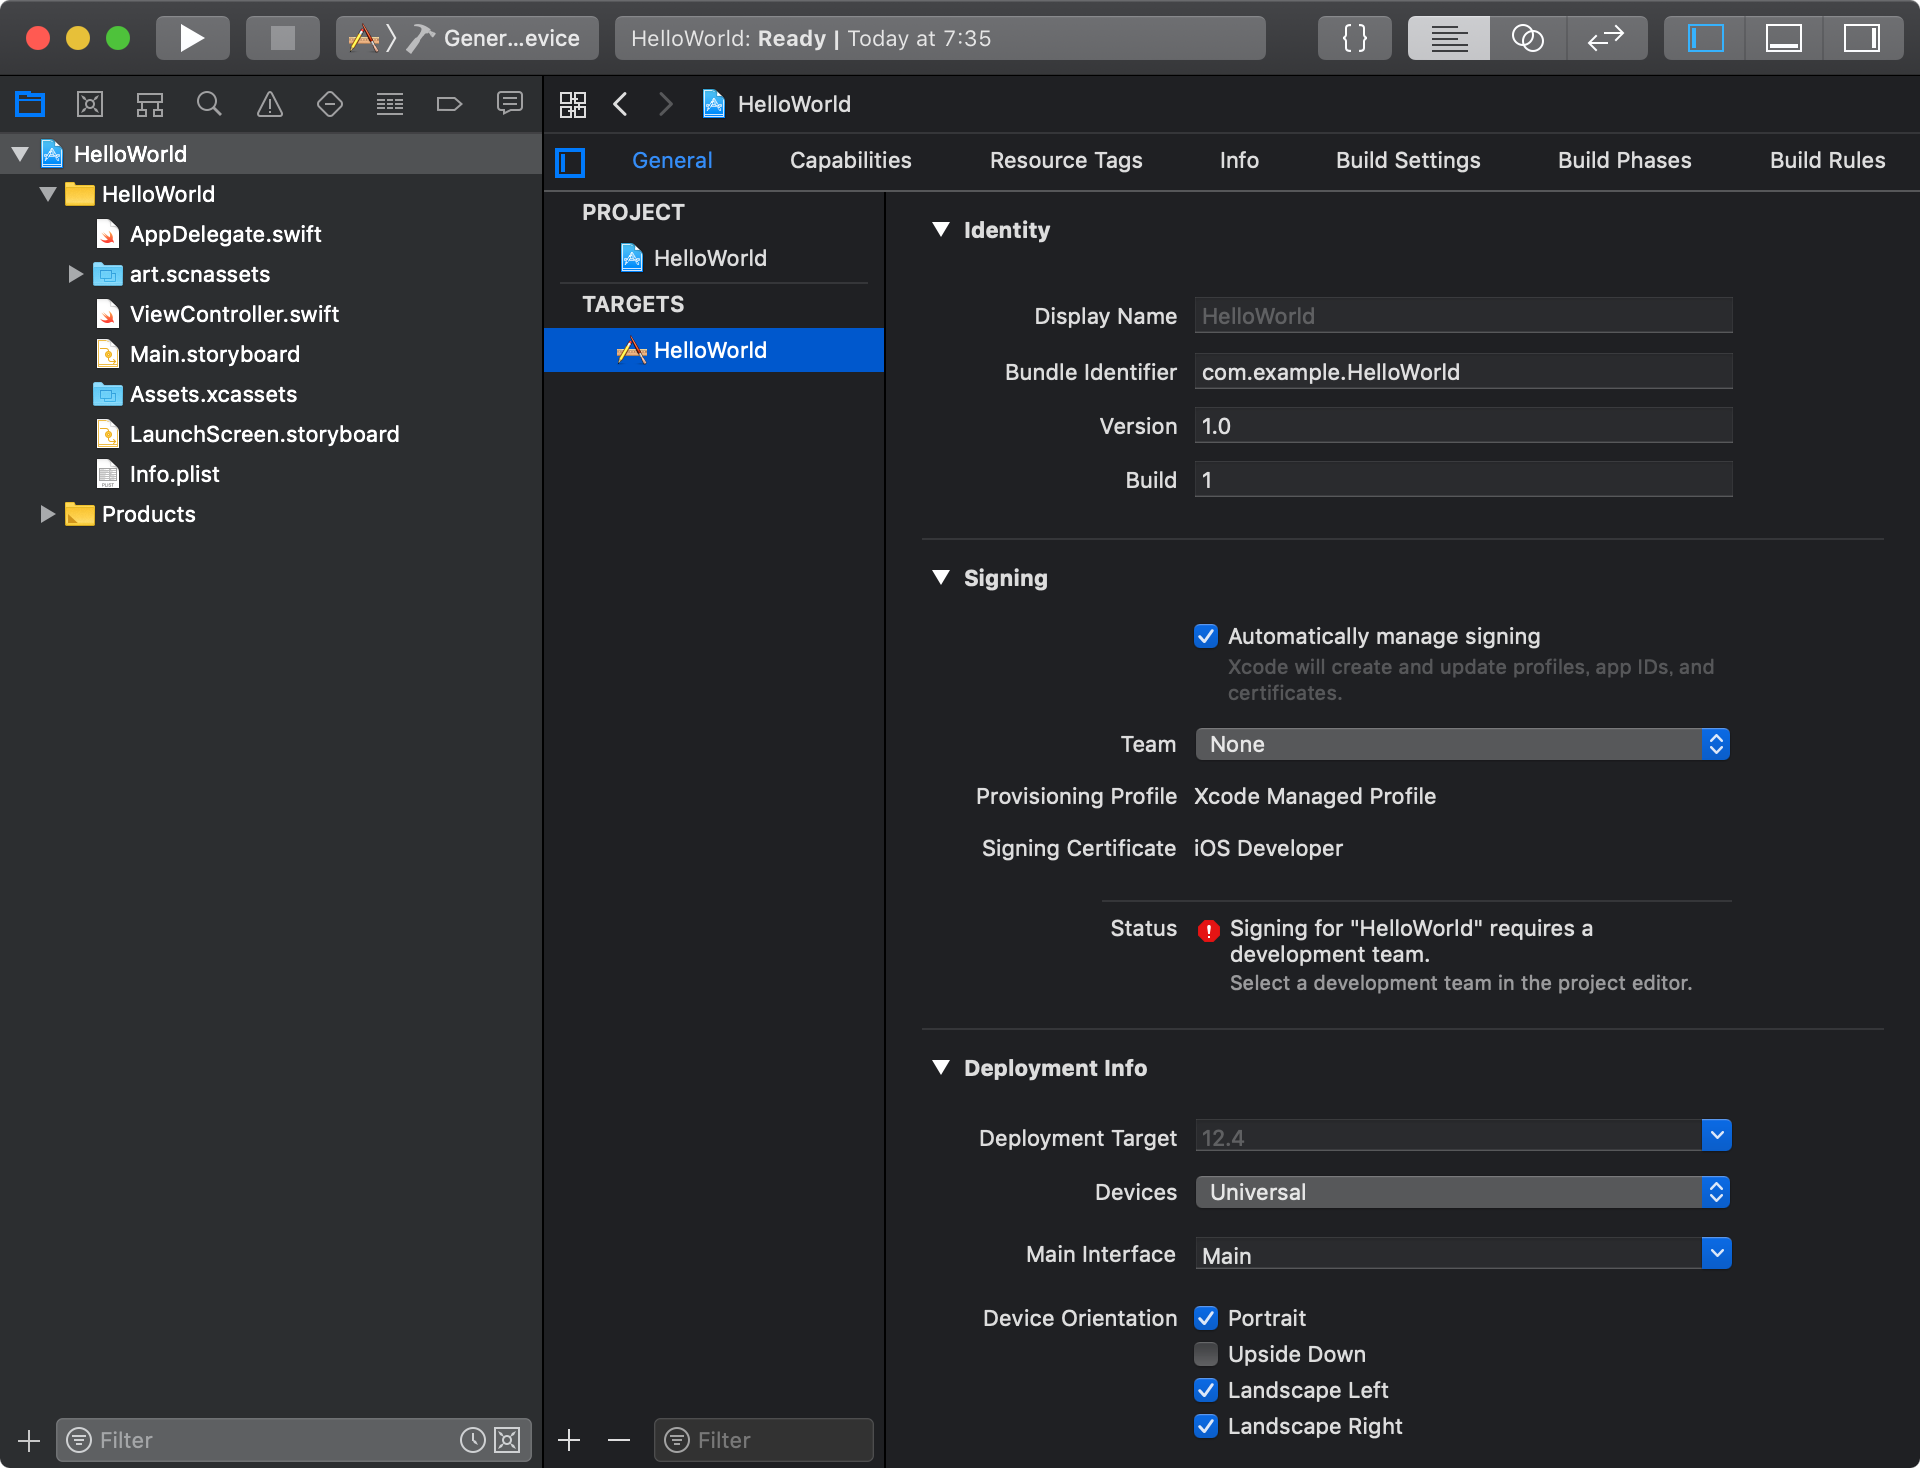
Task: Open the Source Control navigator
Action: coord(90,104)
